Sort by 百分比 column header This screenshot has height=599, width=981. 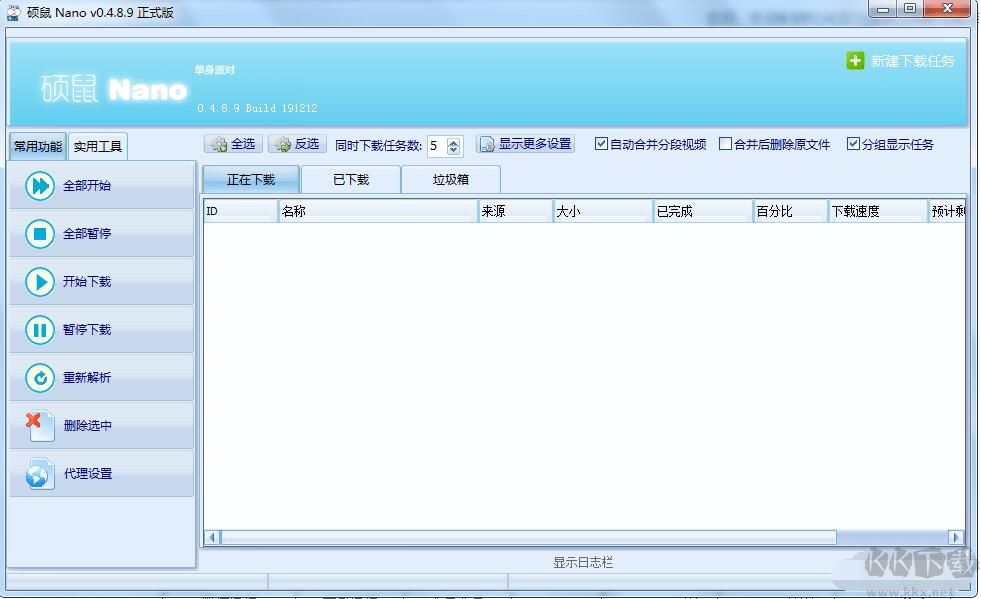coord(791,211)
